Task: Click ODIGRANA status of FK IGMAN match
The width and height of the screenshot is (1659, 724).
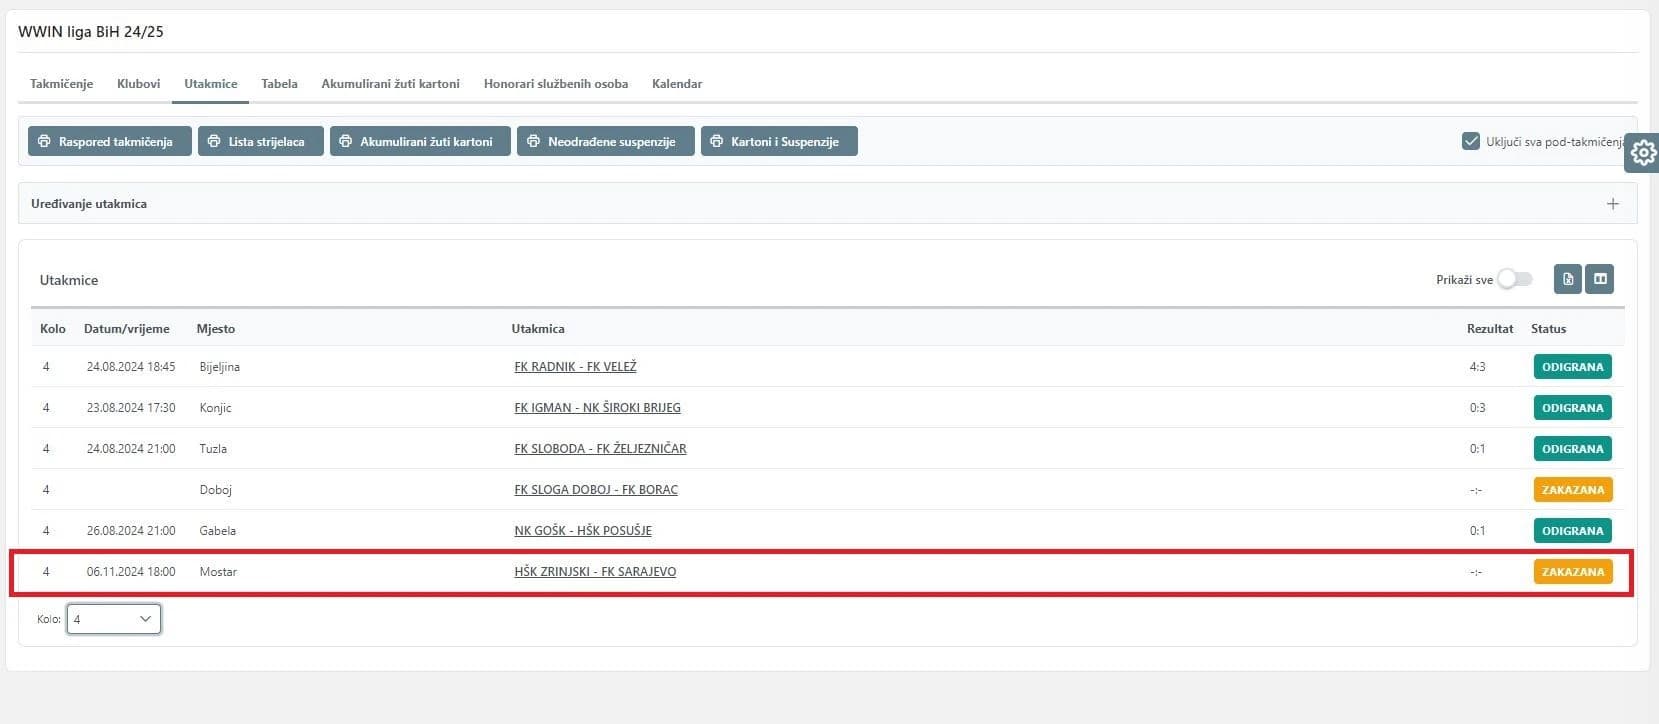Action: point(1572,408)
